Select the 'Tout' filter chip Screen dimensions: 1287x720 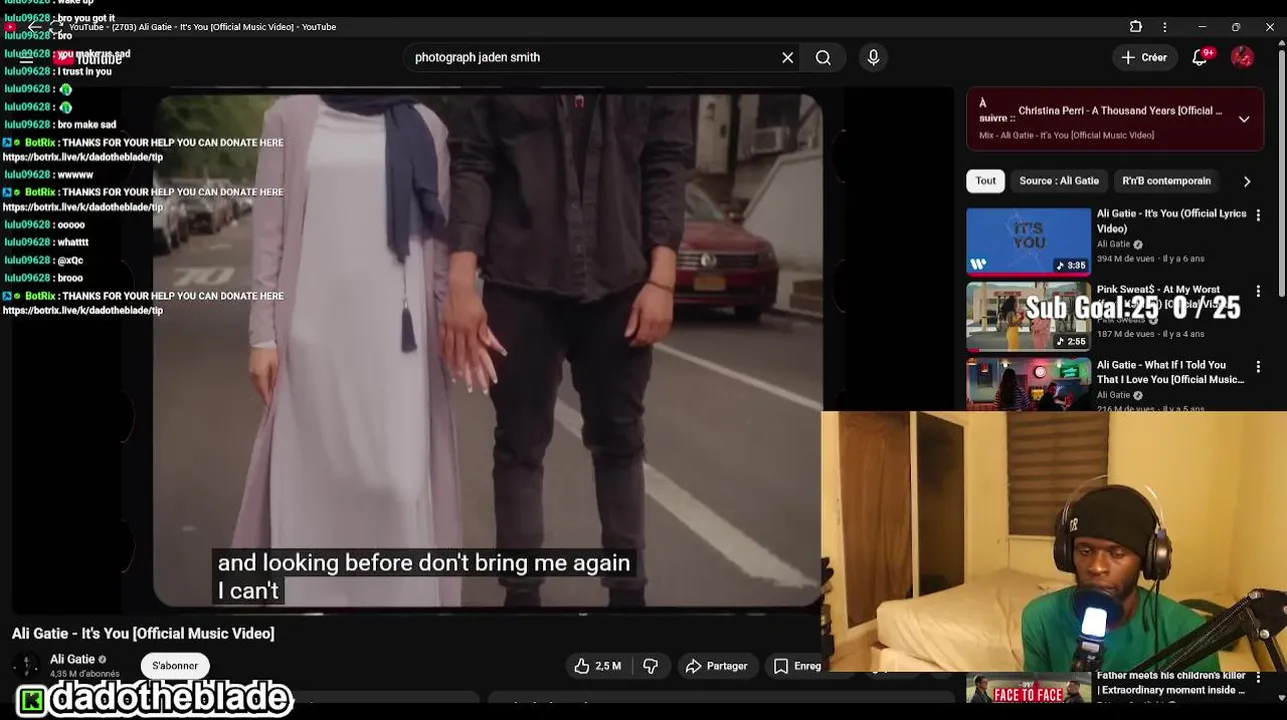tap(985, 181)
